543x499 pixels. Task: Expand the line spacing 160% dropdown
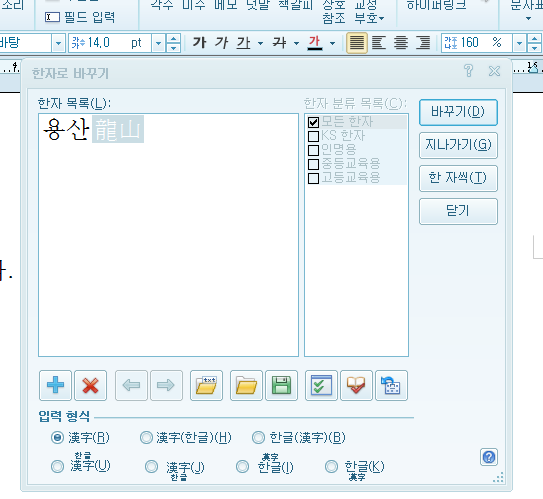tap(519, 43)
